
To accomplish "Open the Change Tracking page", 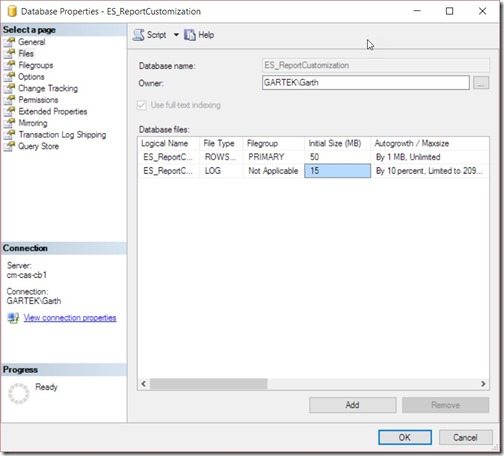I will (48, 88).
